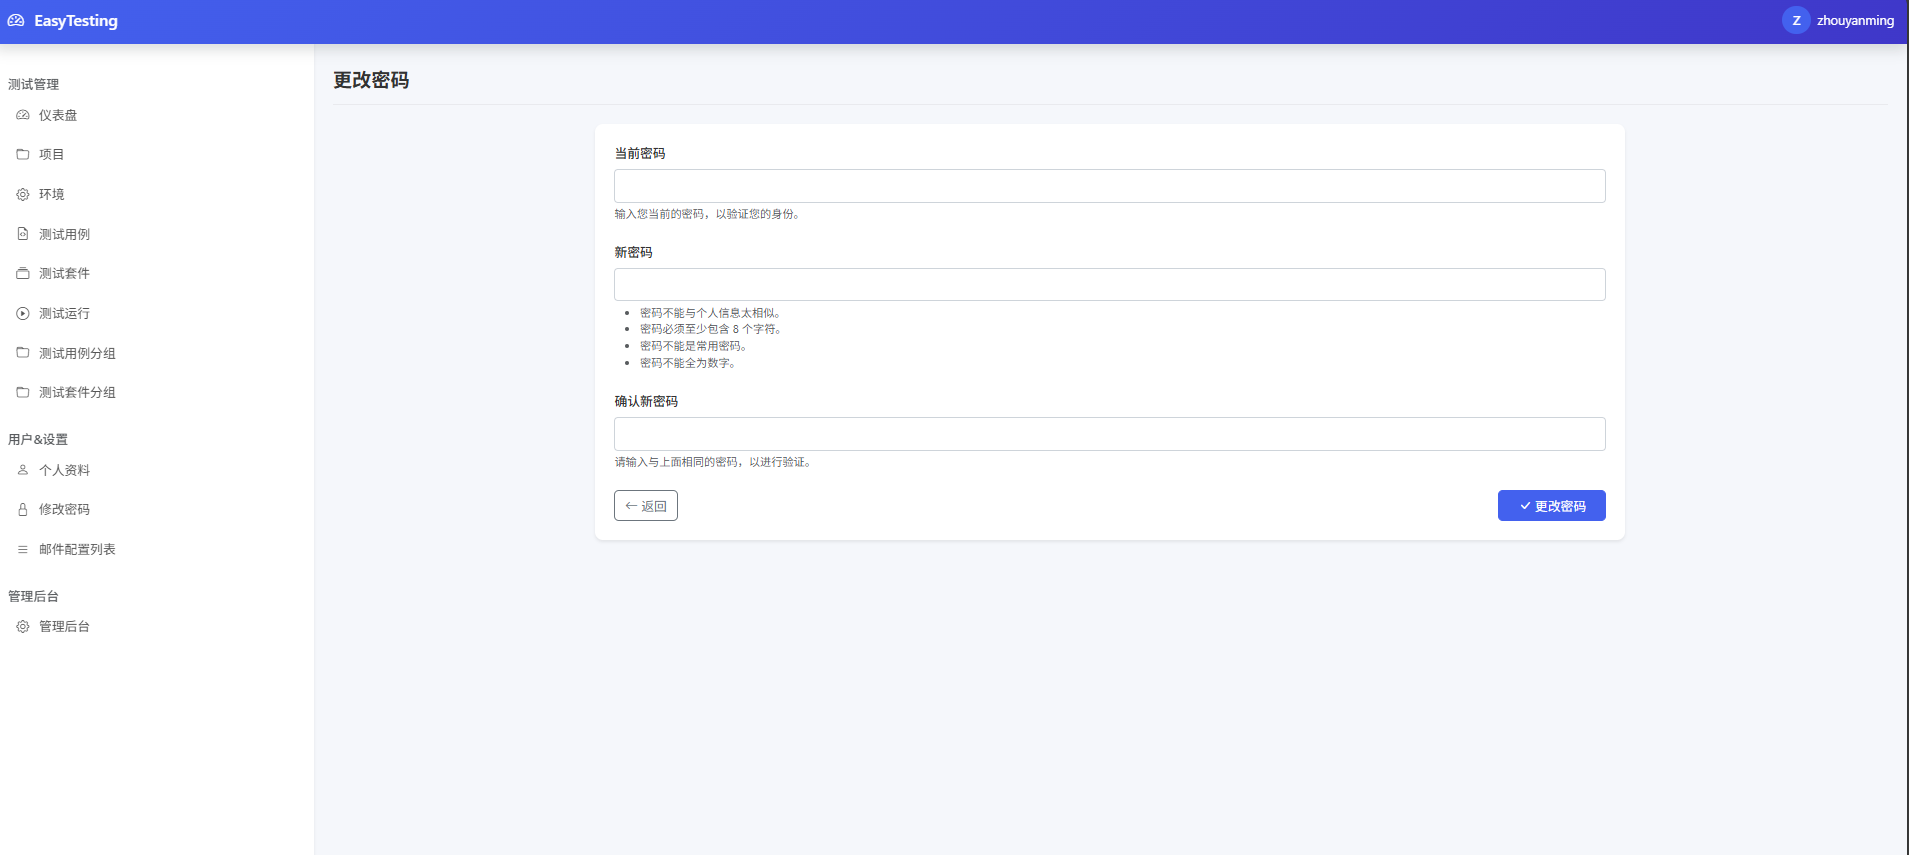Click the play circle icon beside 测试运行
1909x855 pixels.
click(x=23, y=313)
